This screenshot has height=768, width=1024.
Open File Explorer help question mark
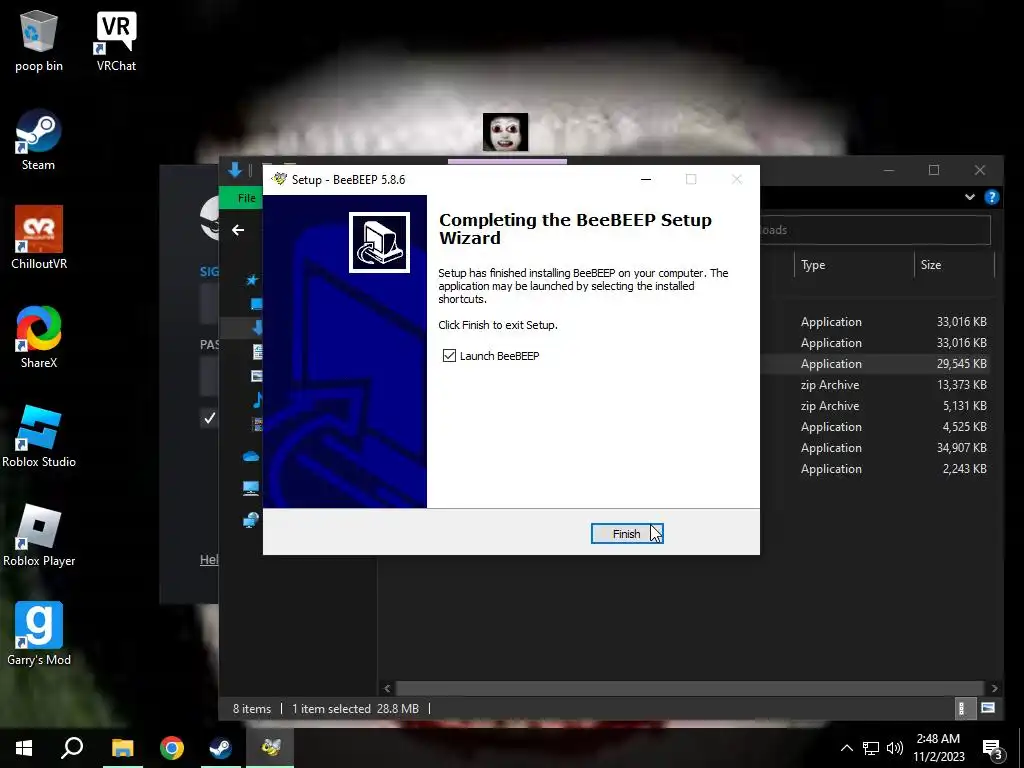[991, 197]
